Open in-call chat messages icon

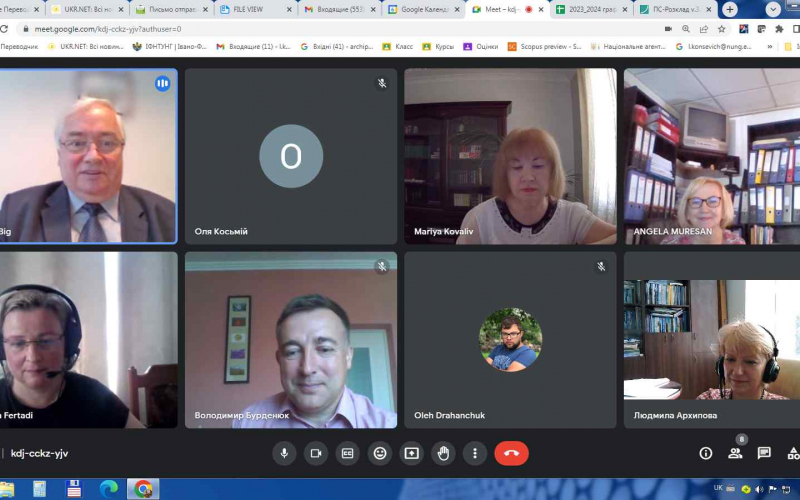pos(764,453)
